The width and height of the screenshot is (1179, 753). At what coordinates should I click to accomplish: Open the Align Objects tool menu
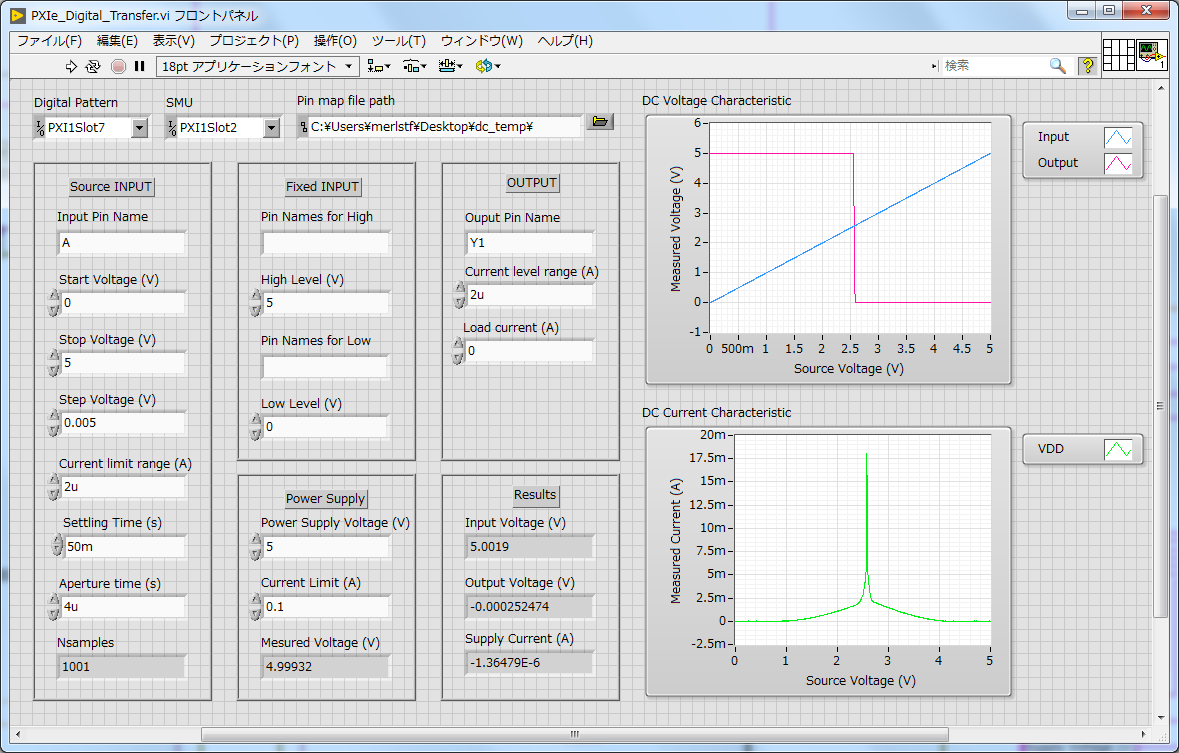point(378,66)
